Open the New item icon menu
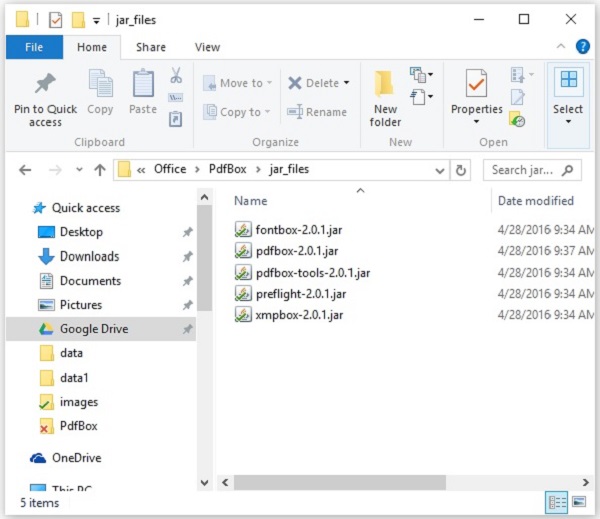Screen dimensions: 600x519 (421, 74)
